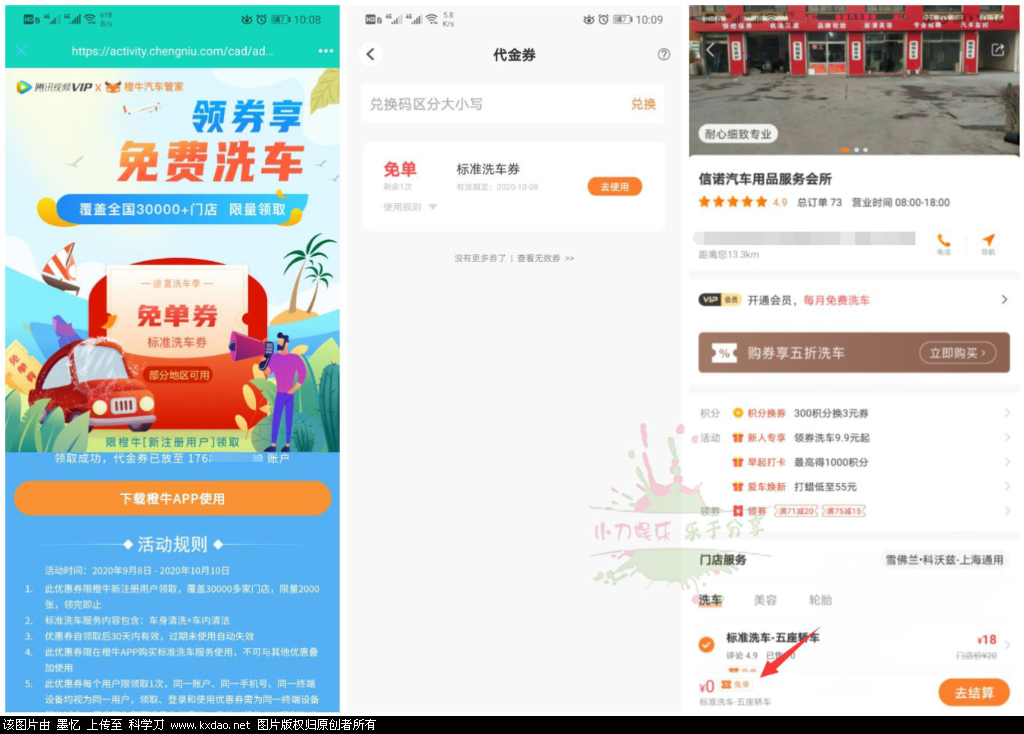Image resolution: width=1024 pixels, height=734 pixels.
Task: Tap the 领券 coupon icon
Action: [x=738, y=511]
